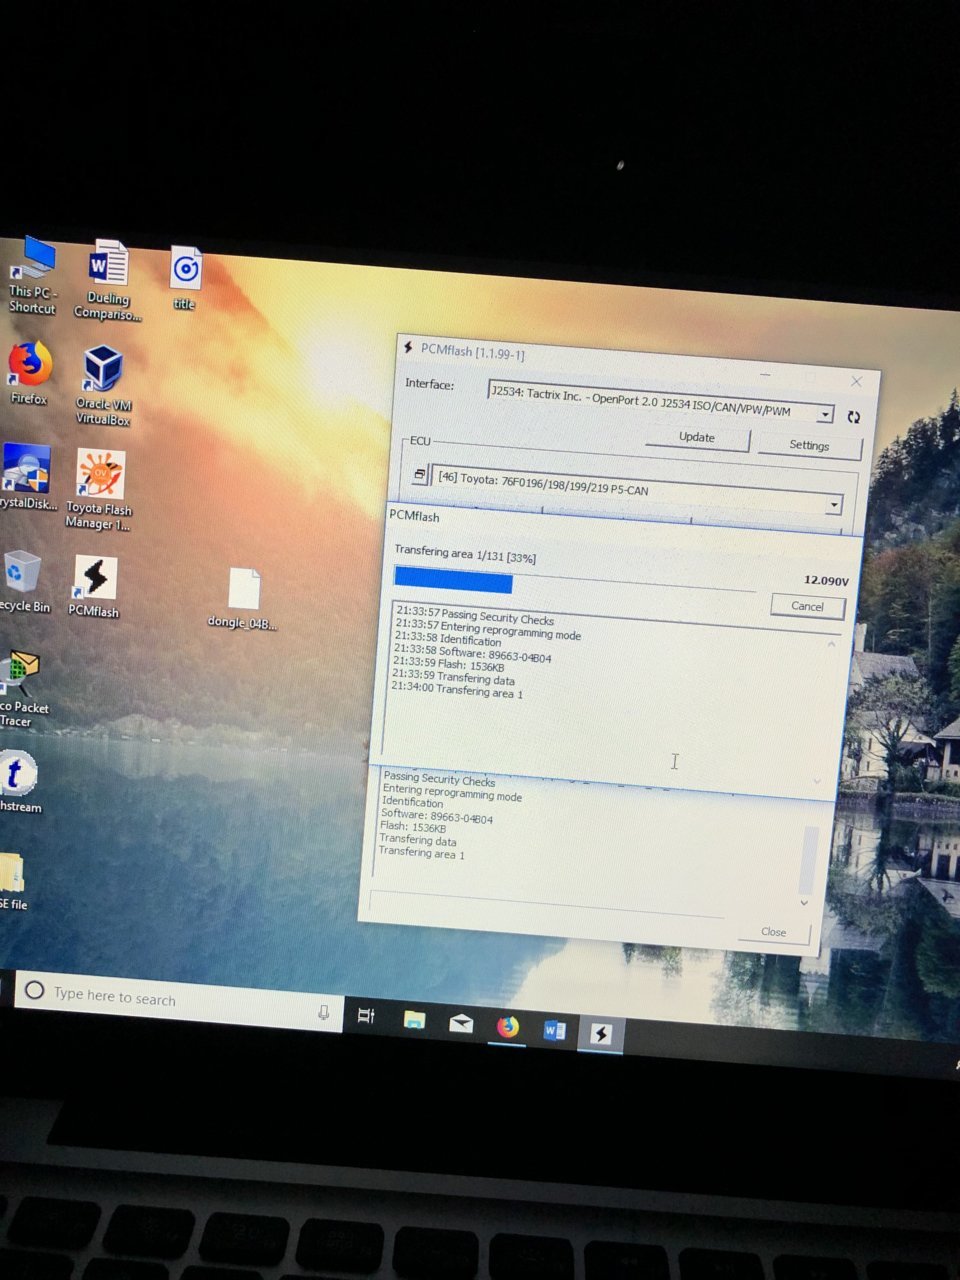Viewport: 960px width, 1280px height.
Task: Click the refresh interface icon in PCMflash
Action: [853, 417]
